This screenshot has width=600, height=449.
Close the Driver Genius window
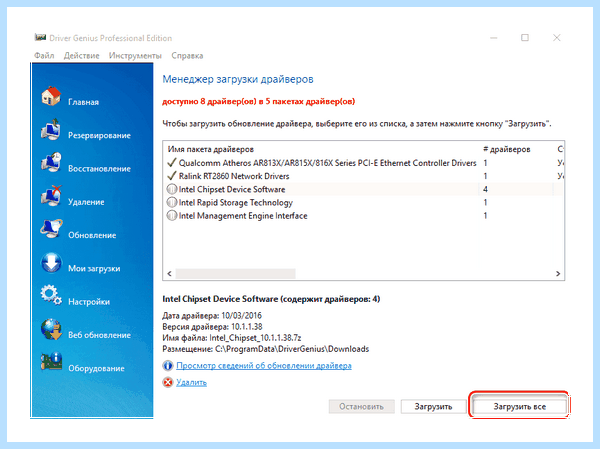pos(557,38)
